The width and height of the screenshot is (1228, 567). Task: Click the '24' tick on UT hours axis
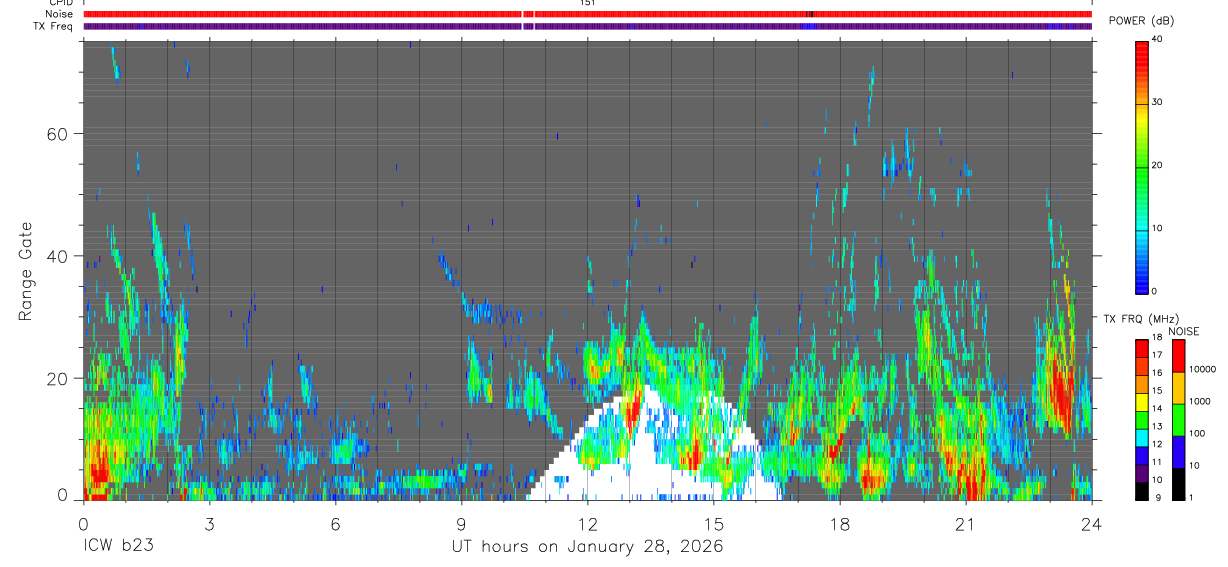click(1091, 522)
